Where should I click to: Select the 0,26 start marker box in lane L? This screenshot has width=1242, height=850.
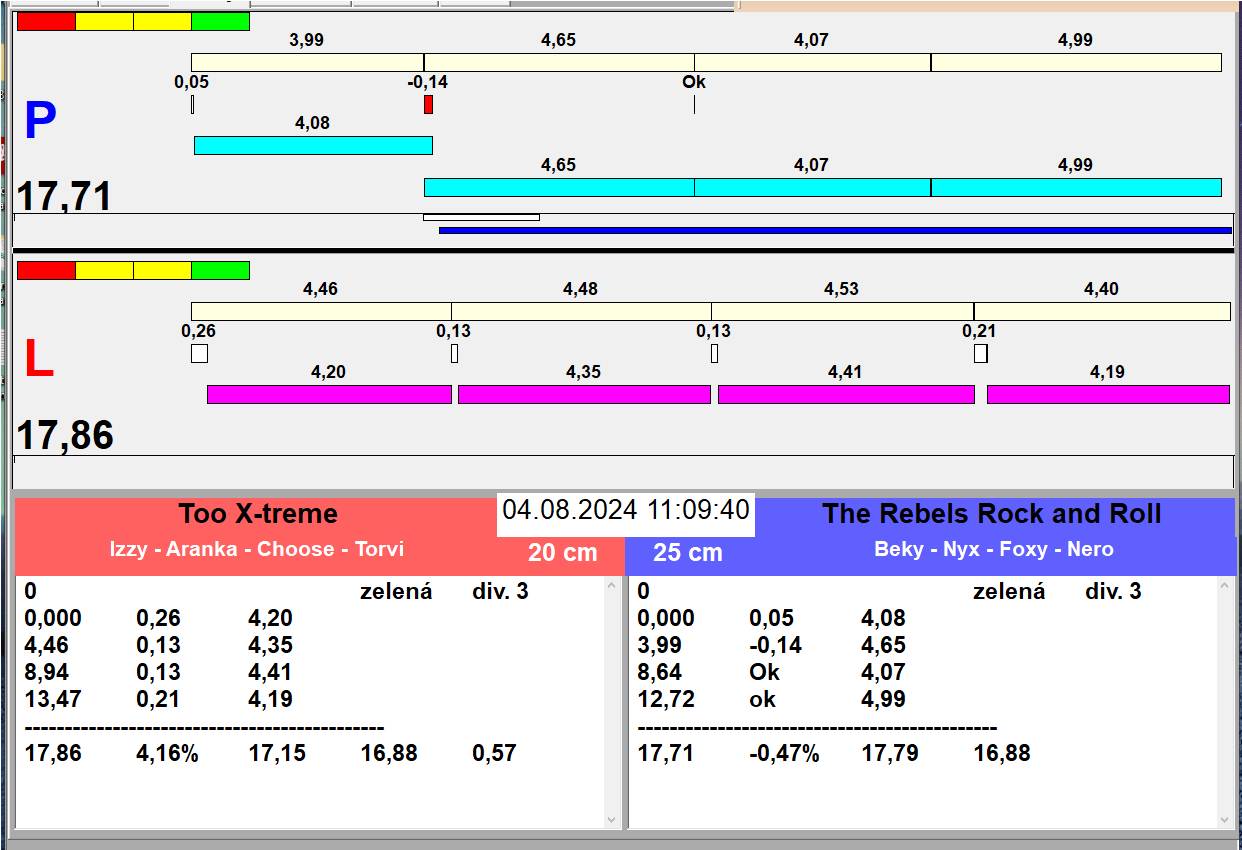pos(199,353)
